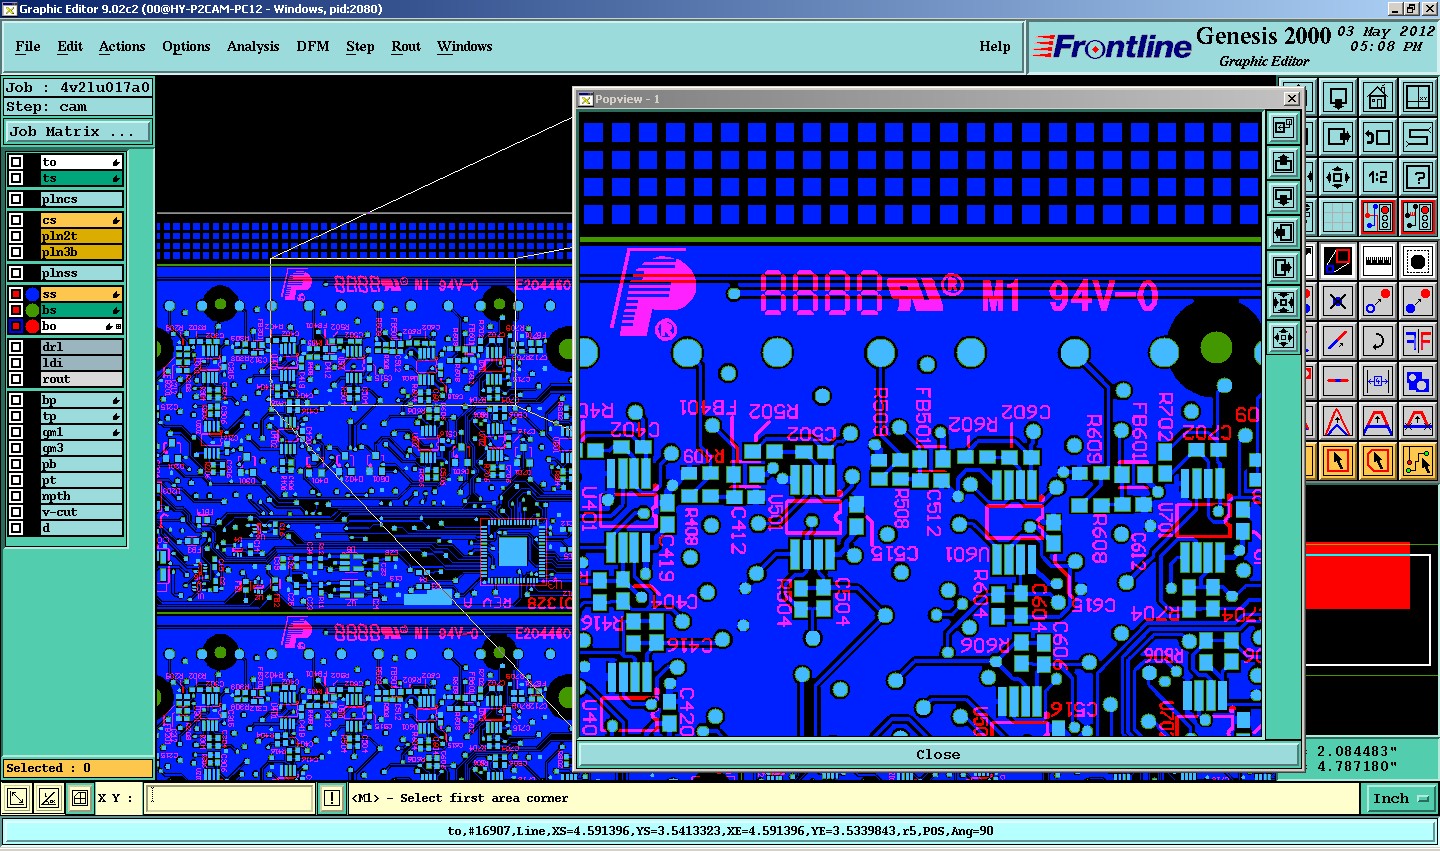
Task: Disable display checkbox for layer bs
Action: (x=16, y=310)
